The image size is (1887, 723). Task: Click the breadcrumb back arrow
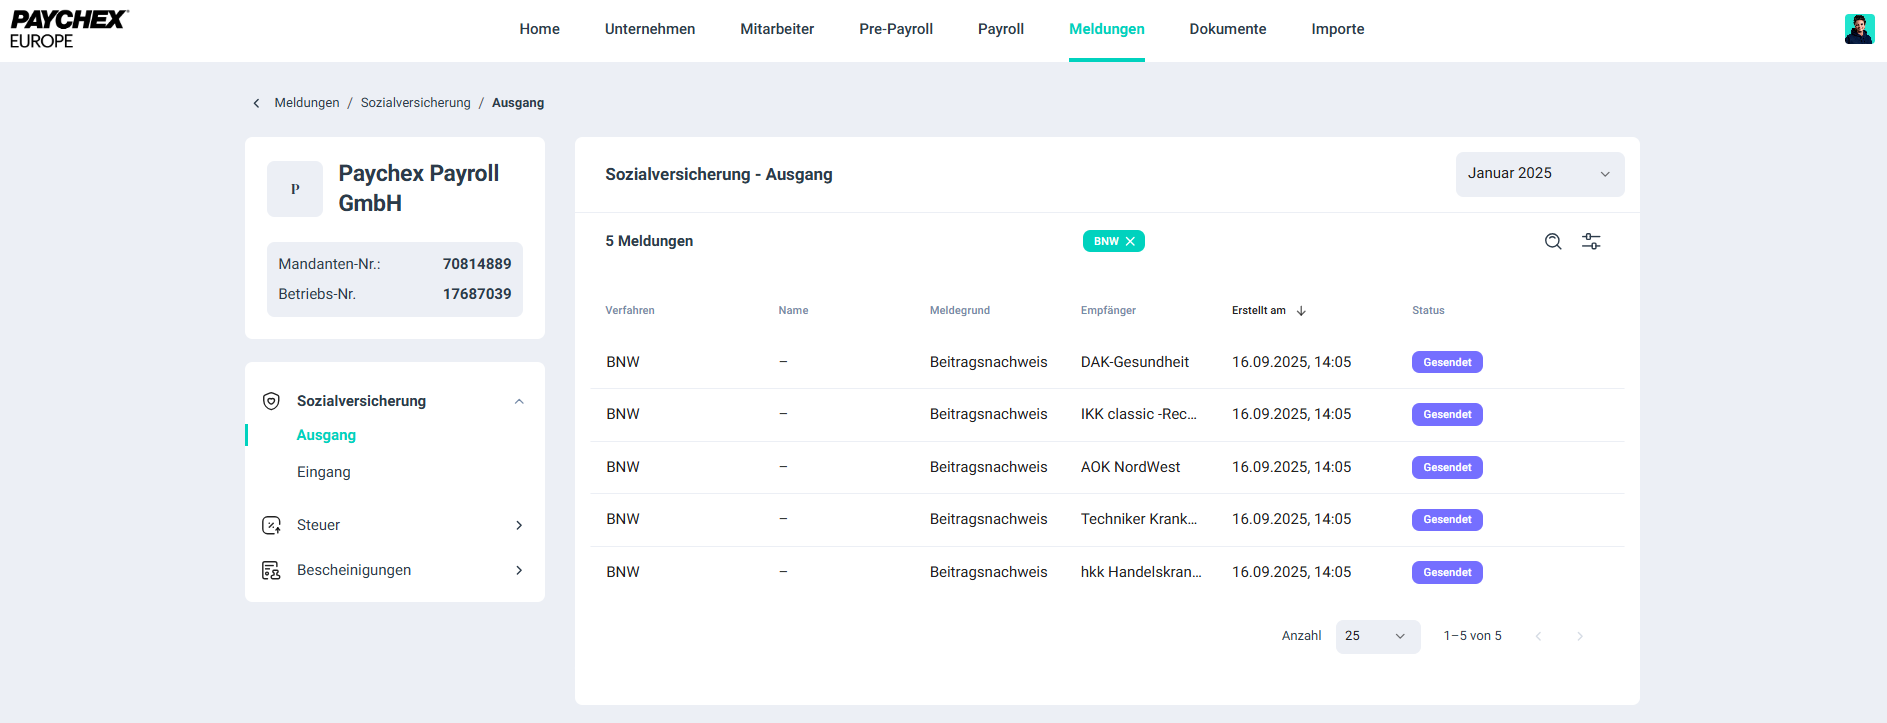257,103
